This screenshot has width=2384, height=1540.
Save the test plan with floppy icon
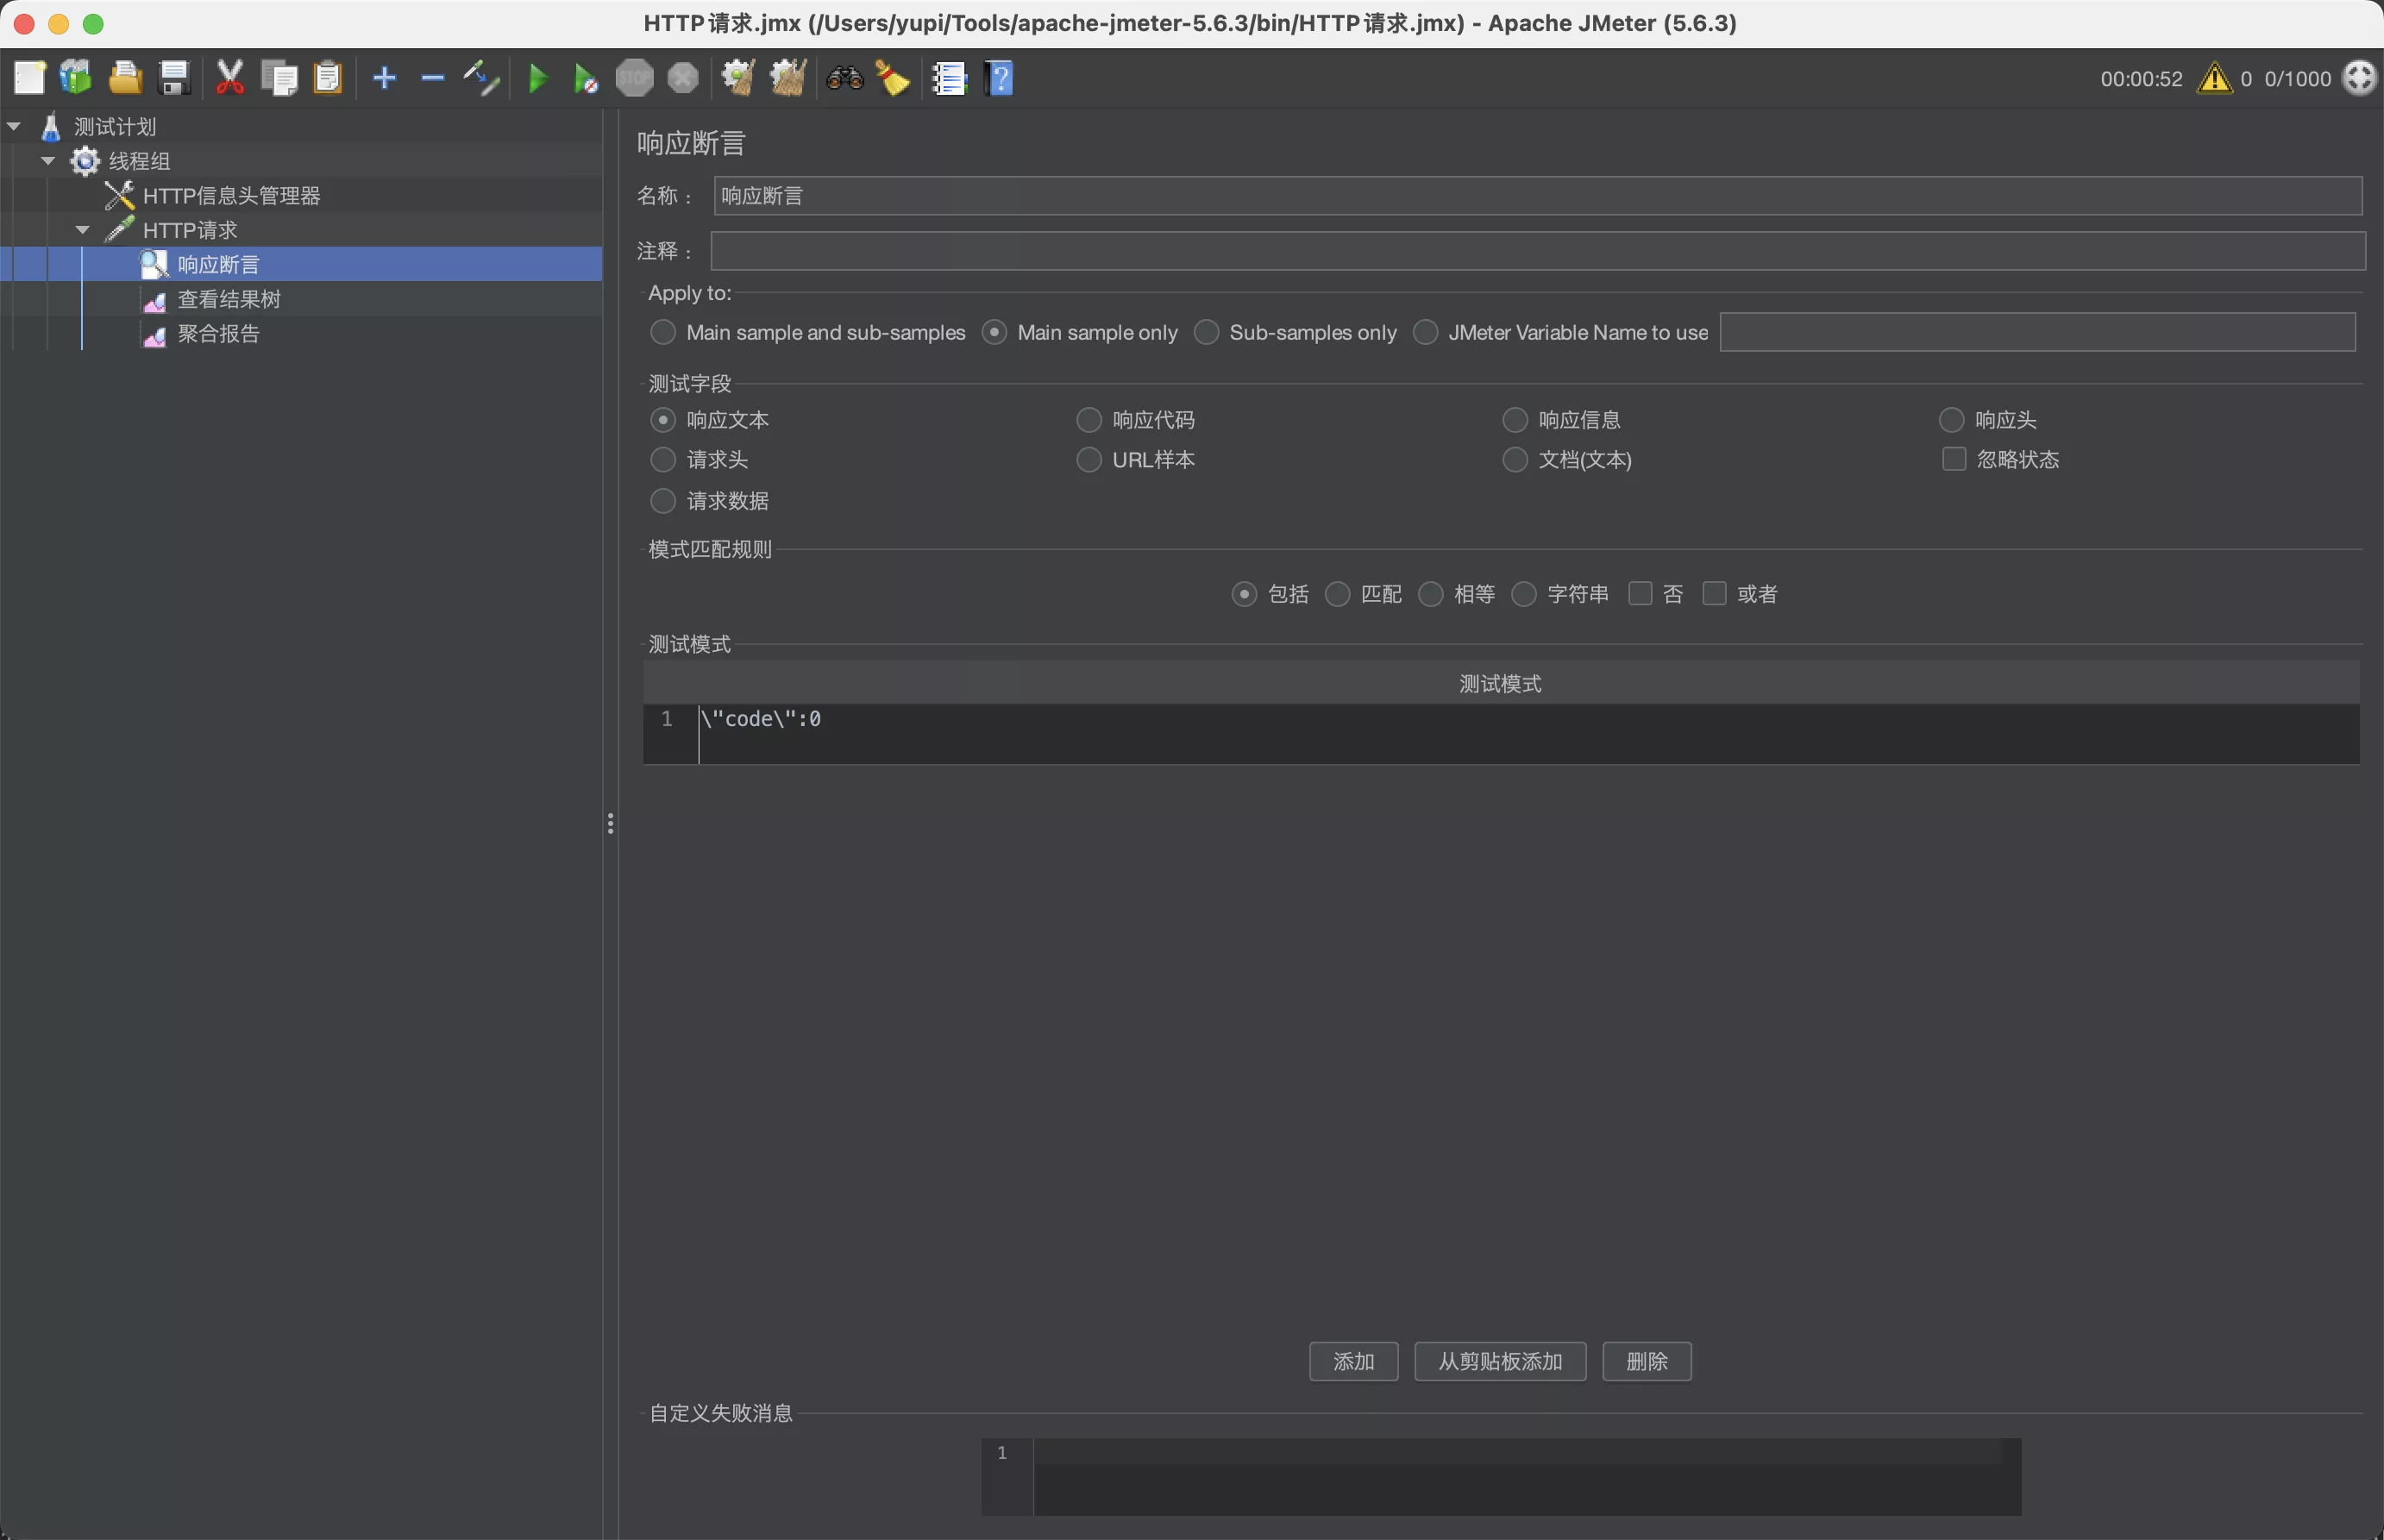point(174,78)
